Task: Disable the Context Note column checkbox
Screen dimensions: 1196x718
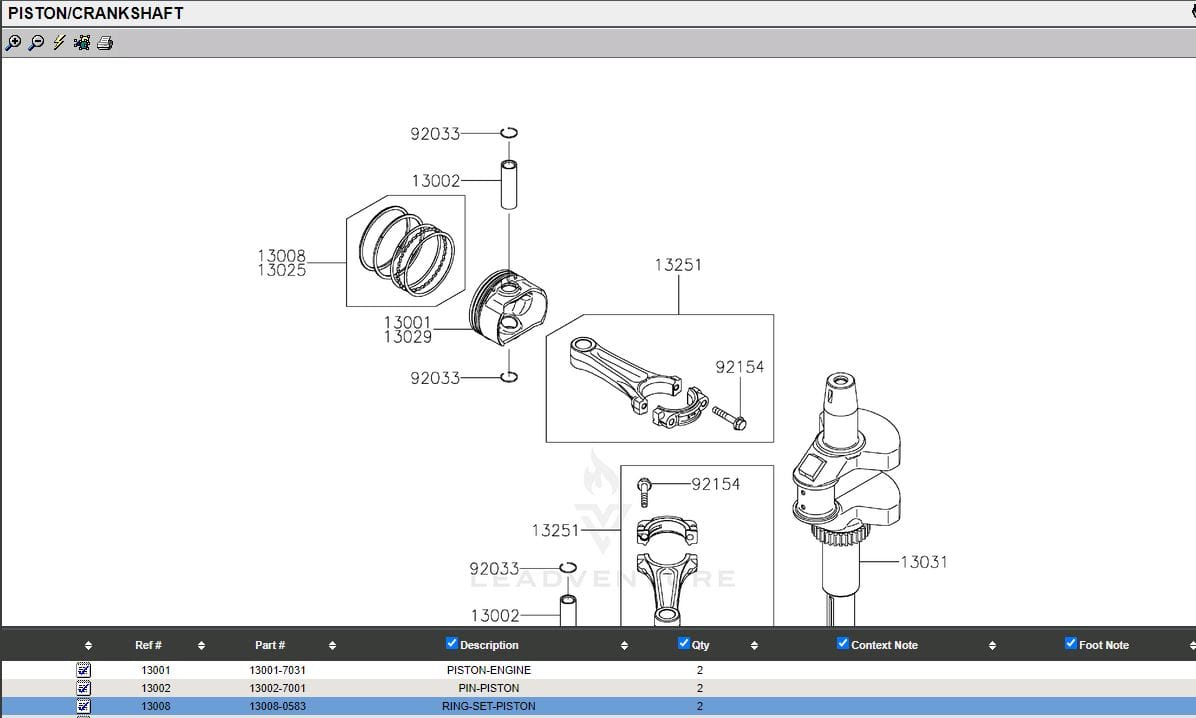Action: (x=843, y=643)
